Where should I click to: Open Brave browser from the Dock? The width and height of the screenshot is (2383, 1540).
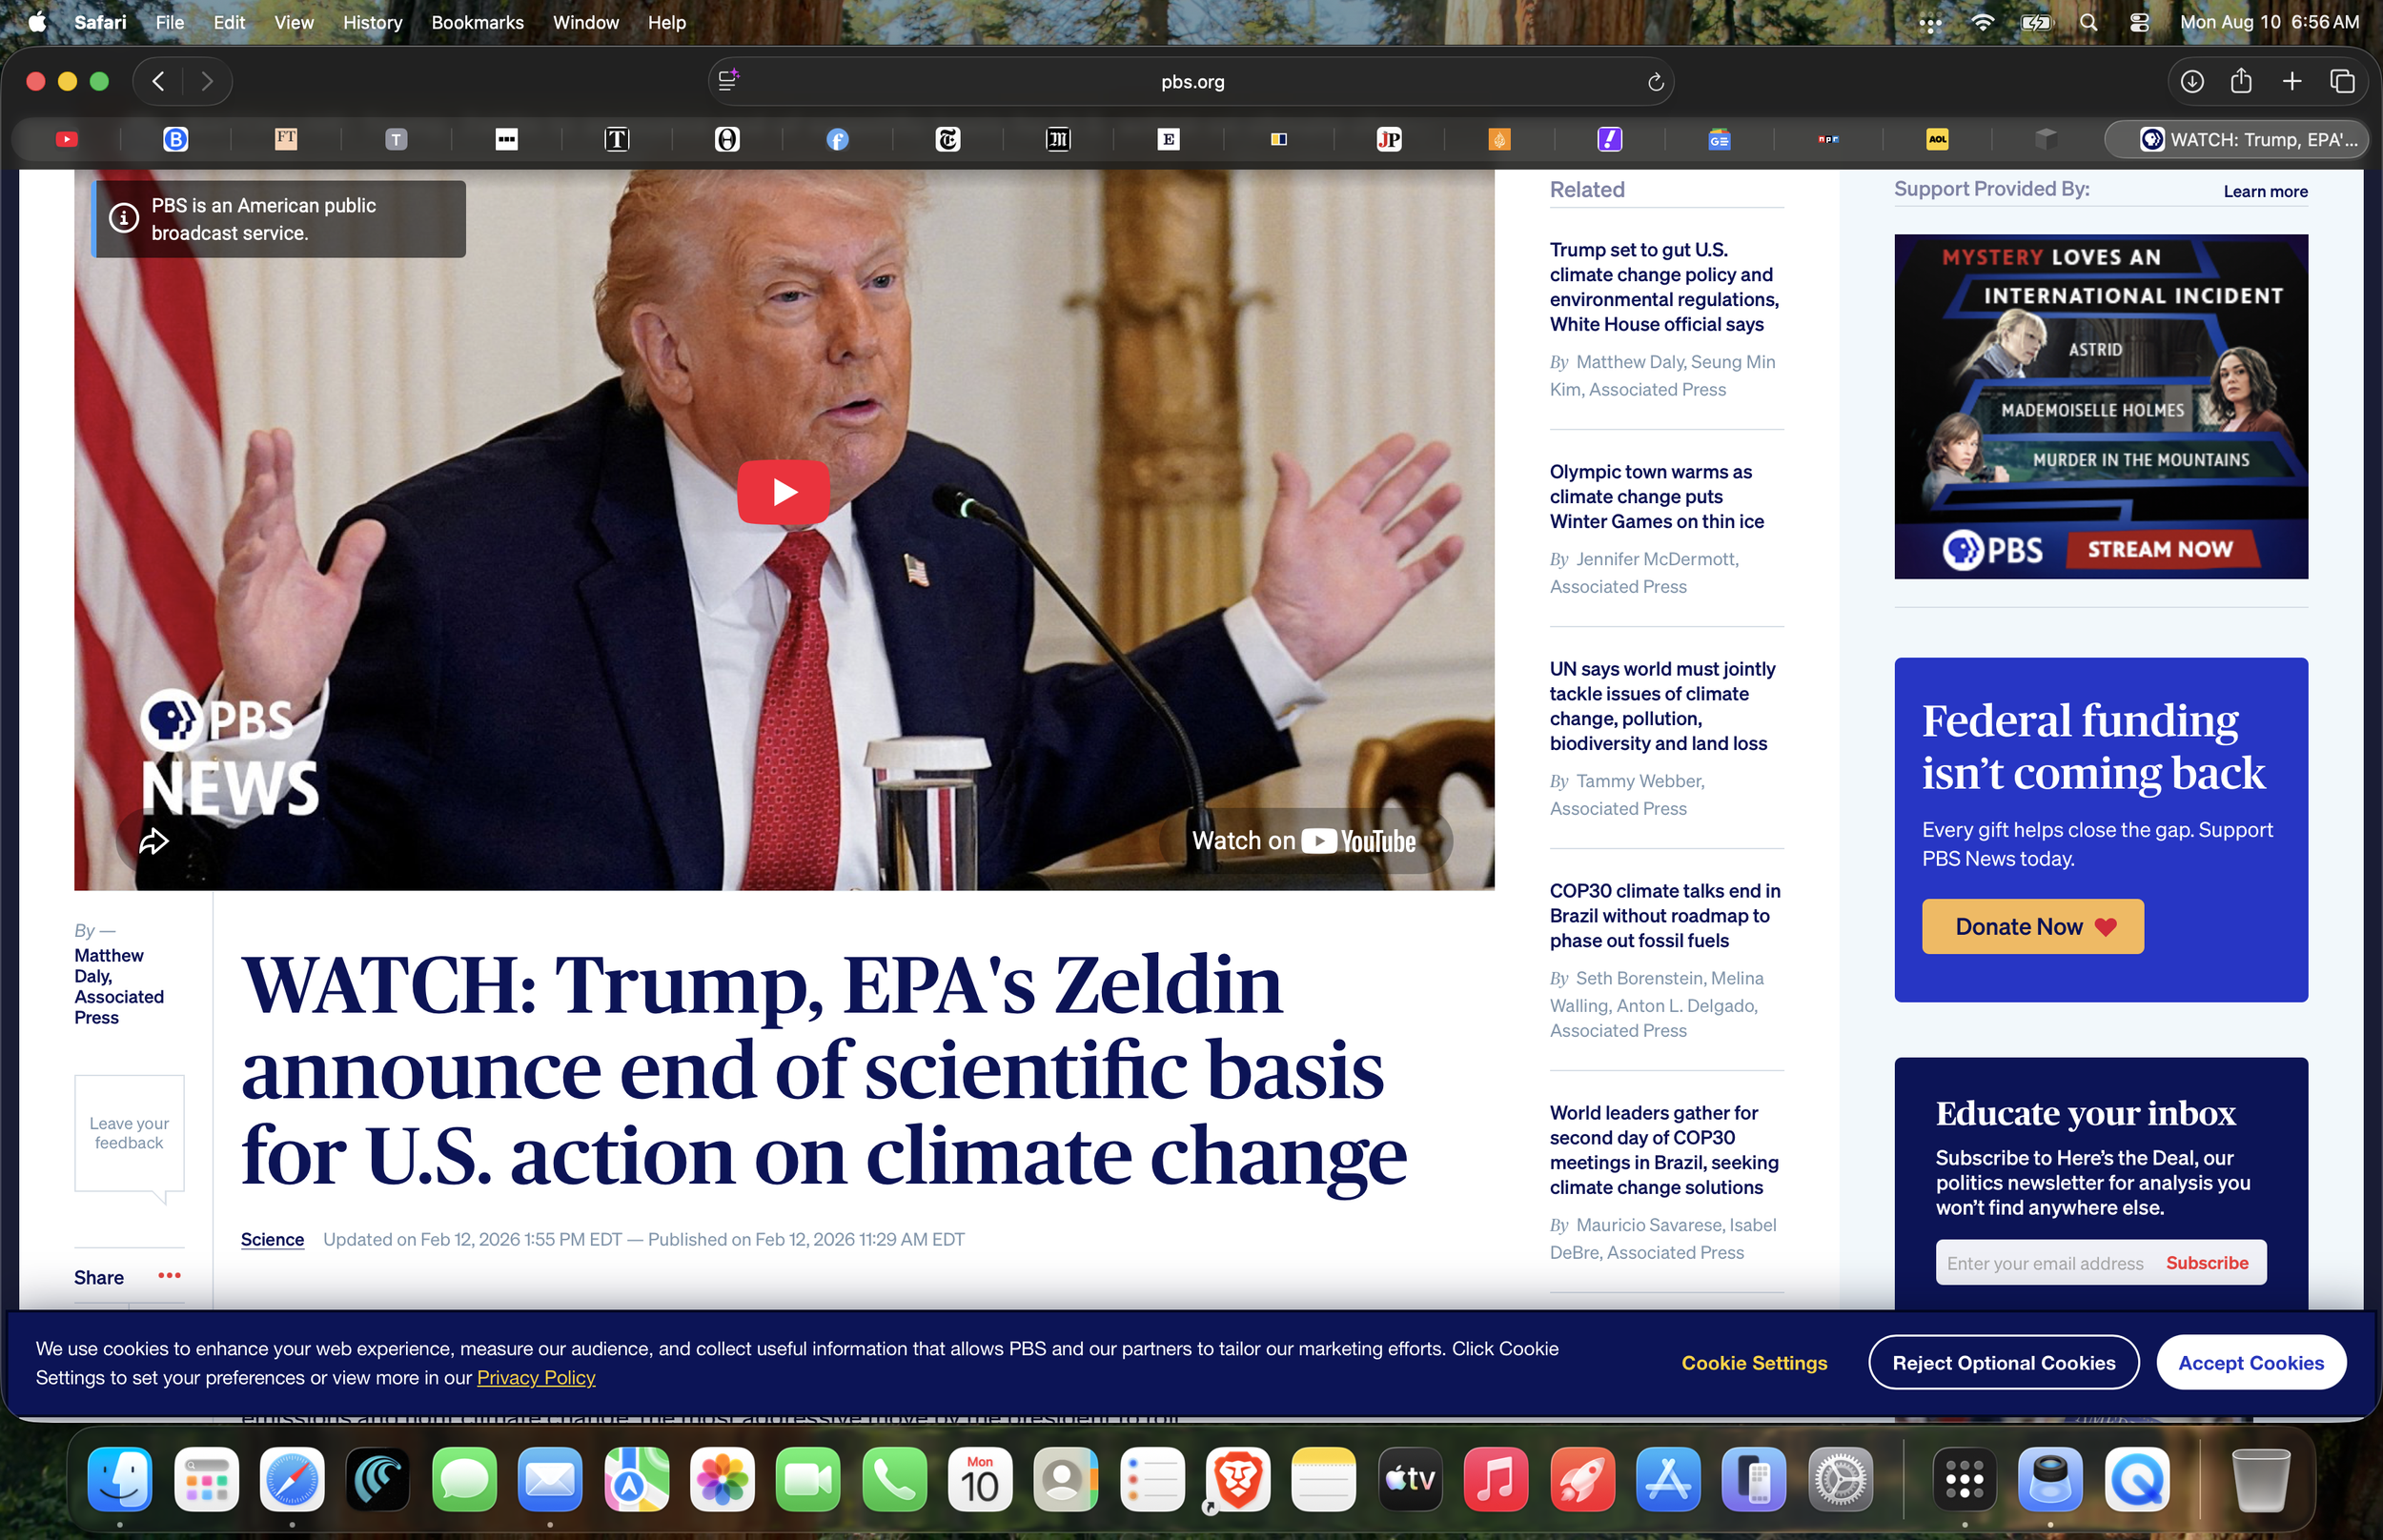[x=1237, y=1479]
